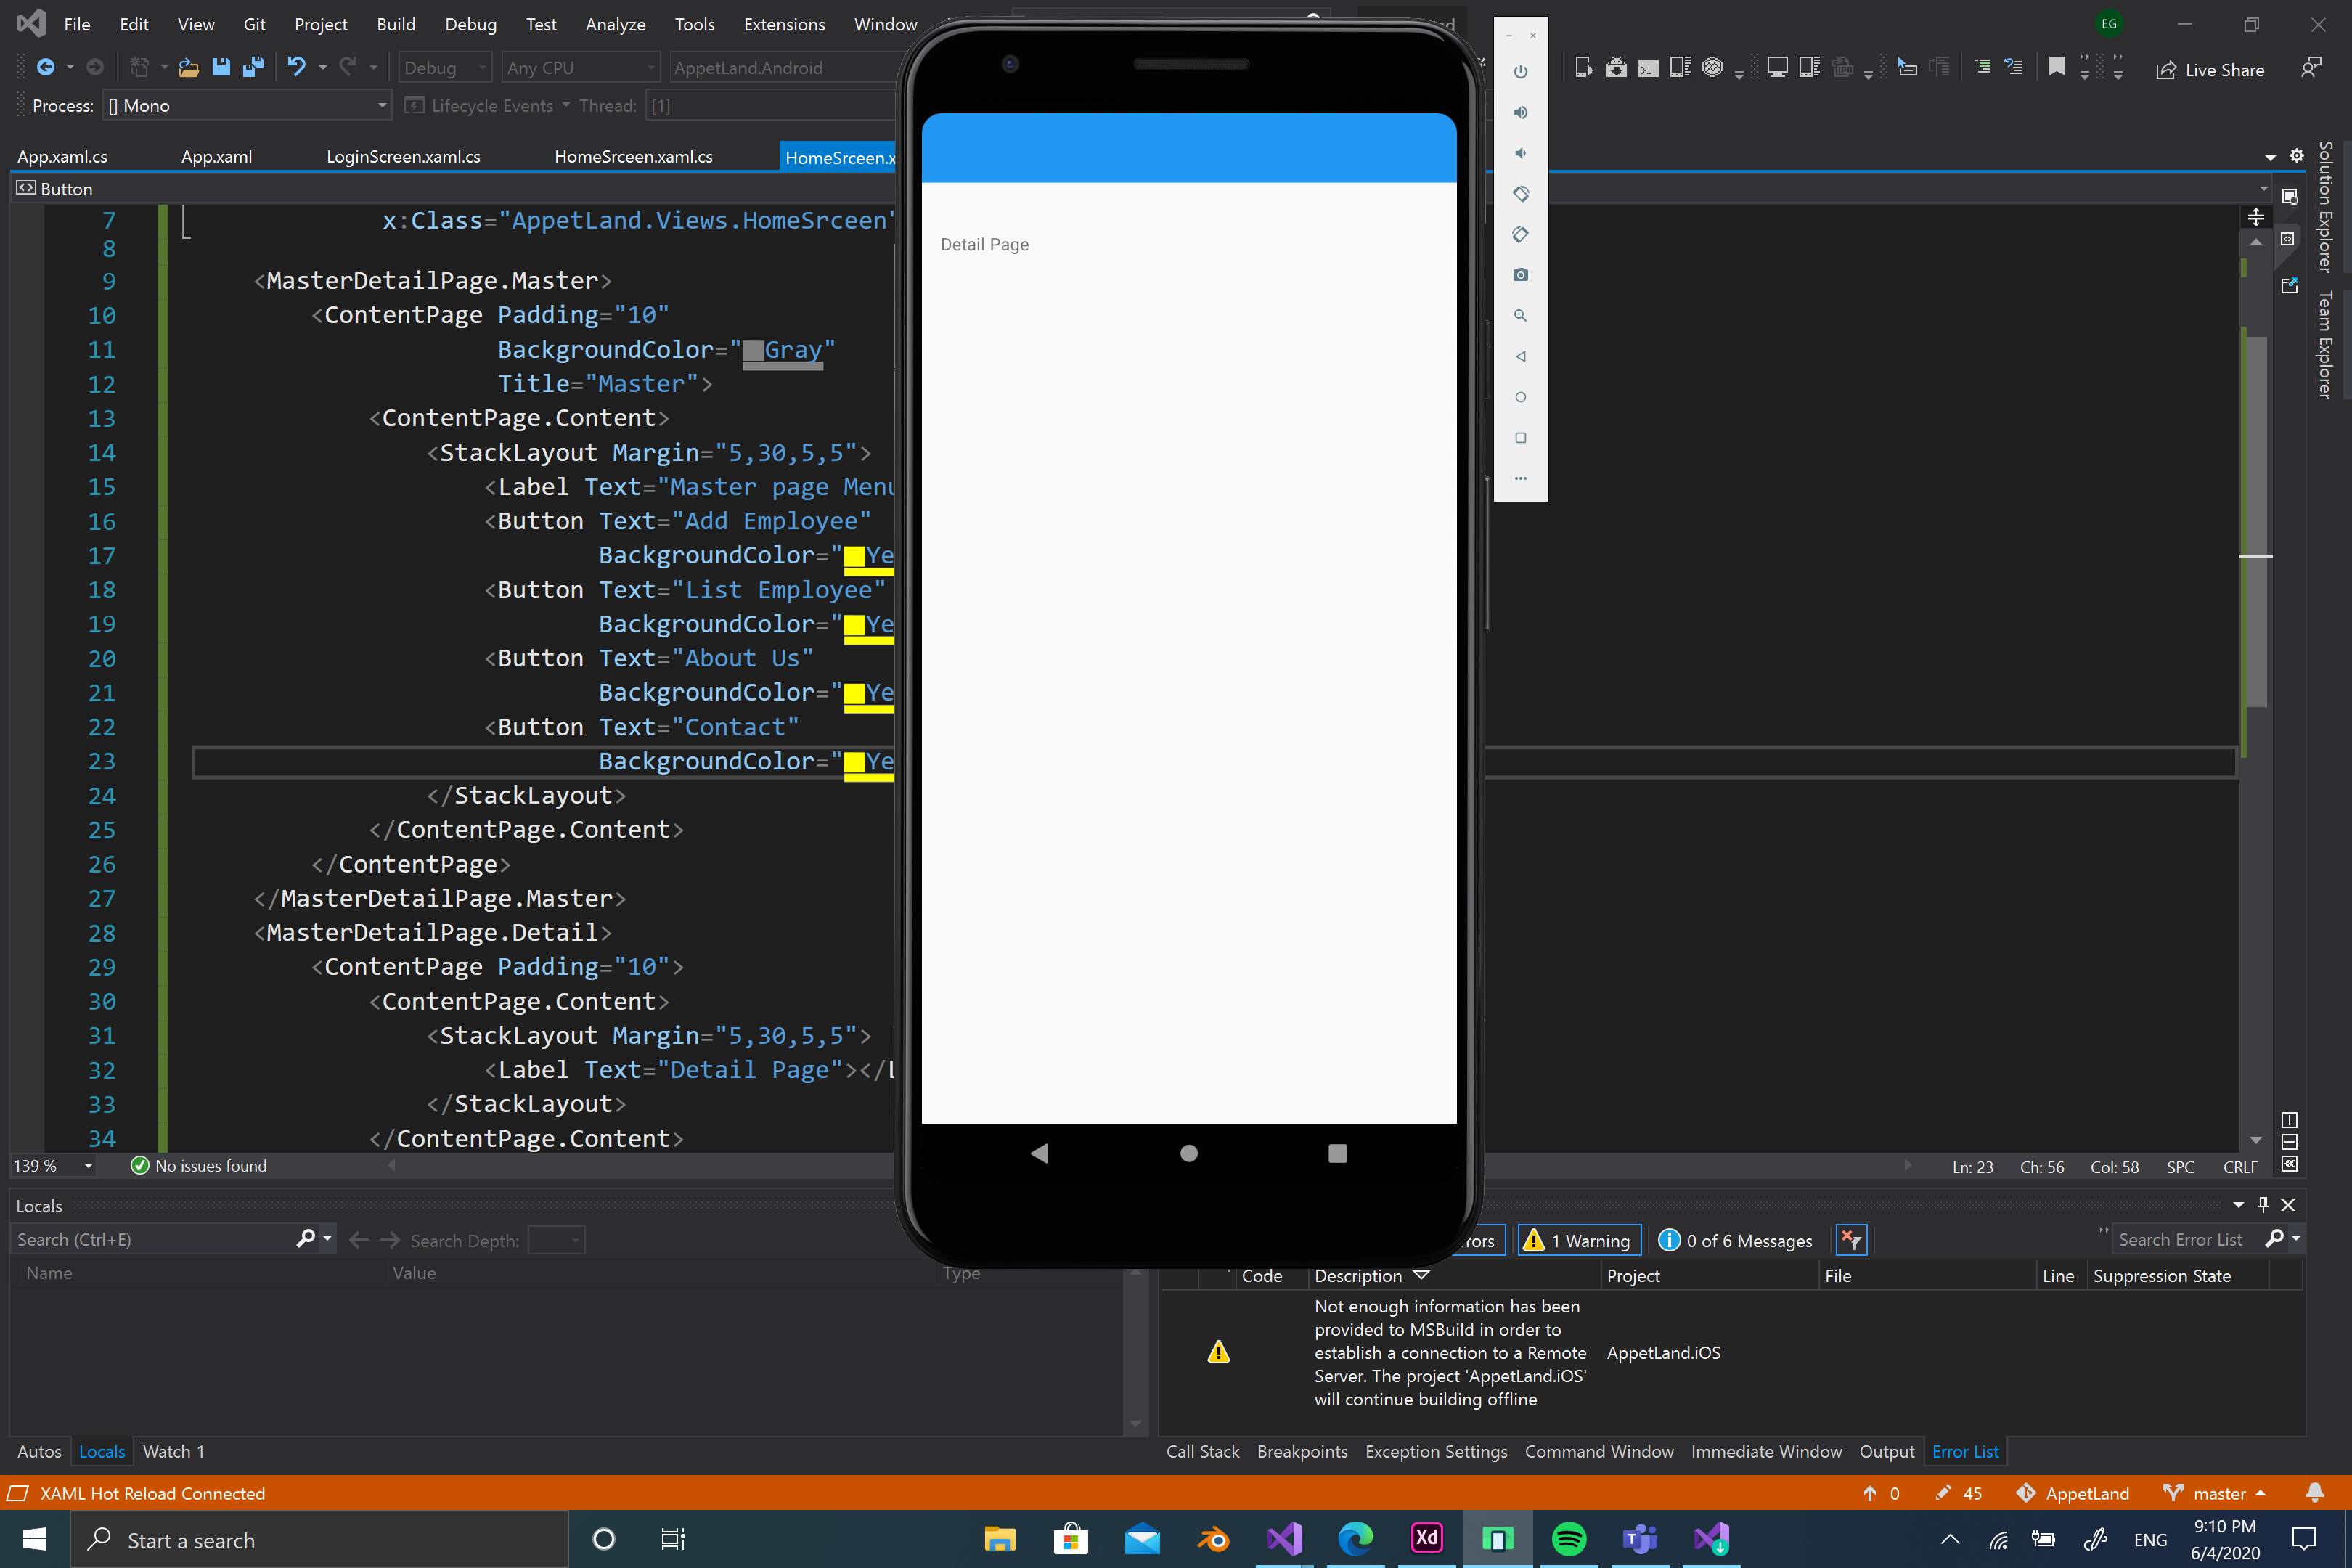This screenshot has width=2352, height=1568.
Task: Toggle the 1 Warning filter
Action: pyautogui.click(x=1580, y=1240)
